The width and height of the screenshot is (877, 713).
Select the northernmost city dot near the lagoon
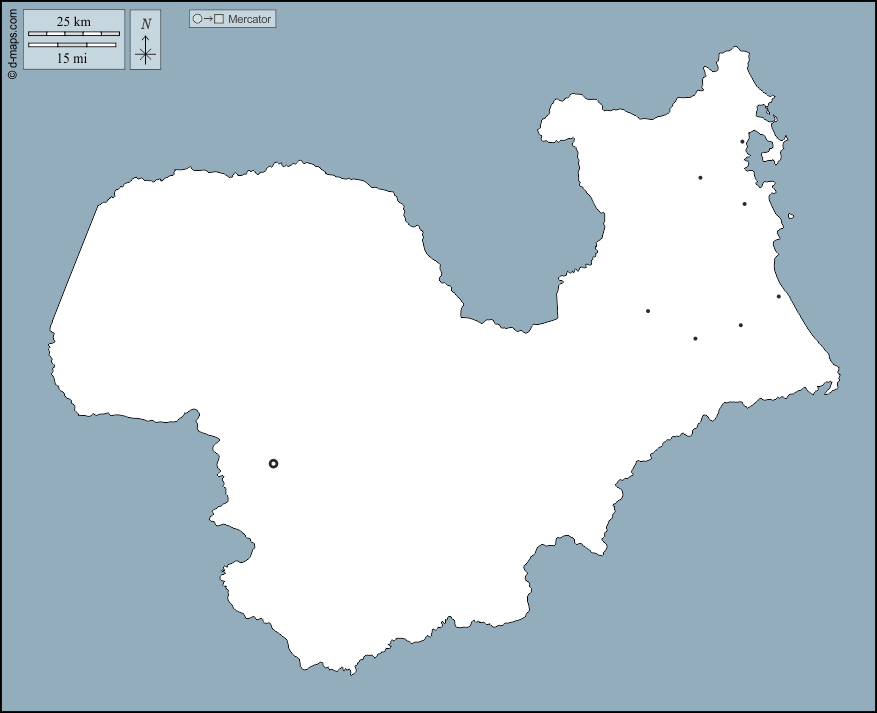coord(742,141)
